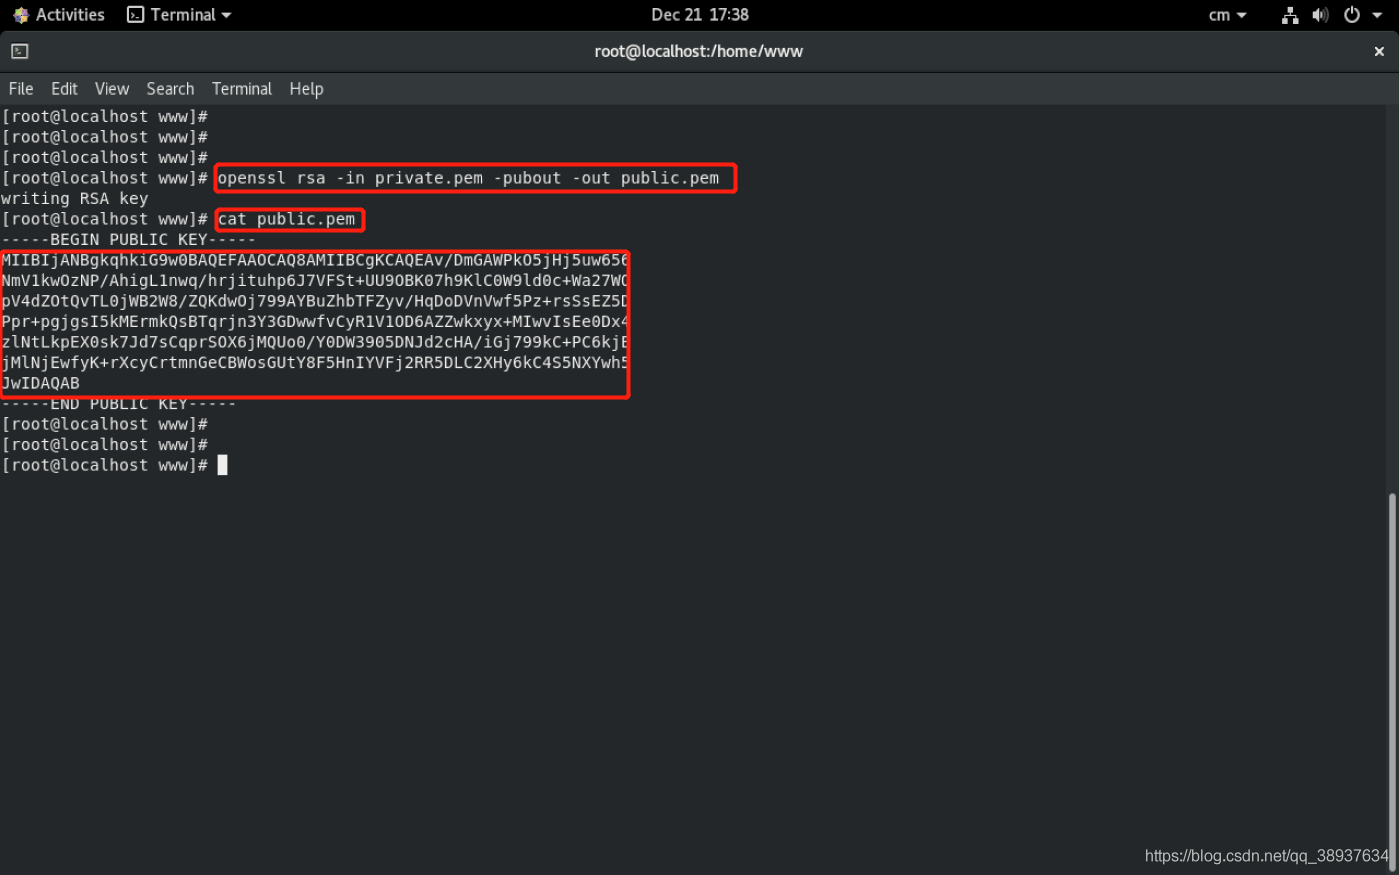1399x875 pixels.
Task: Click the END PUBLIC KEY line
Action: click(x=119, y=404)
